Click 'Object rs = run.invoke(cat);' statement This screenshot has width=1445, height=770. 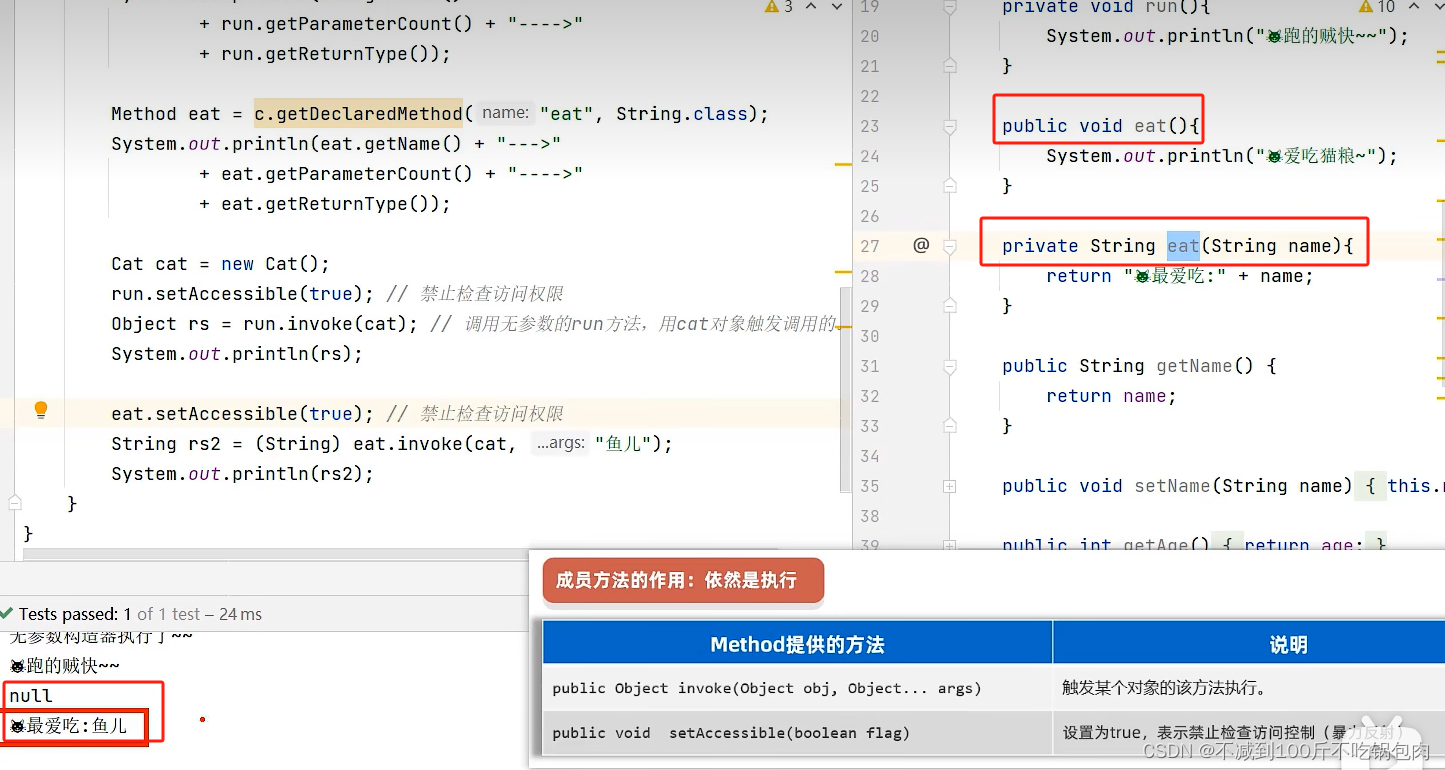[x=265, y=324]
